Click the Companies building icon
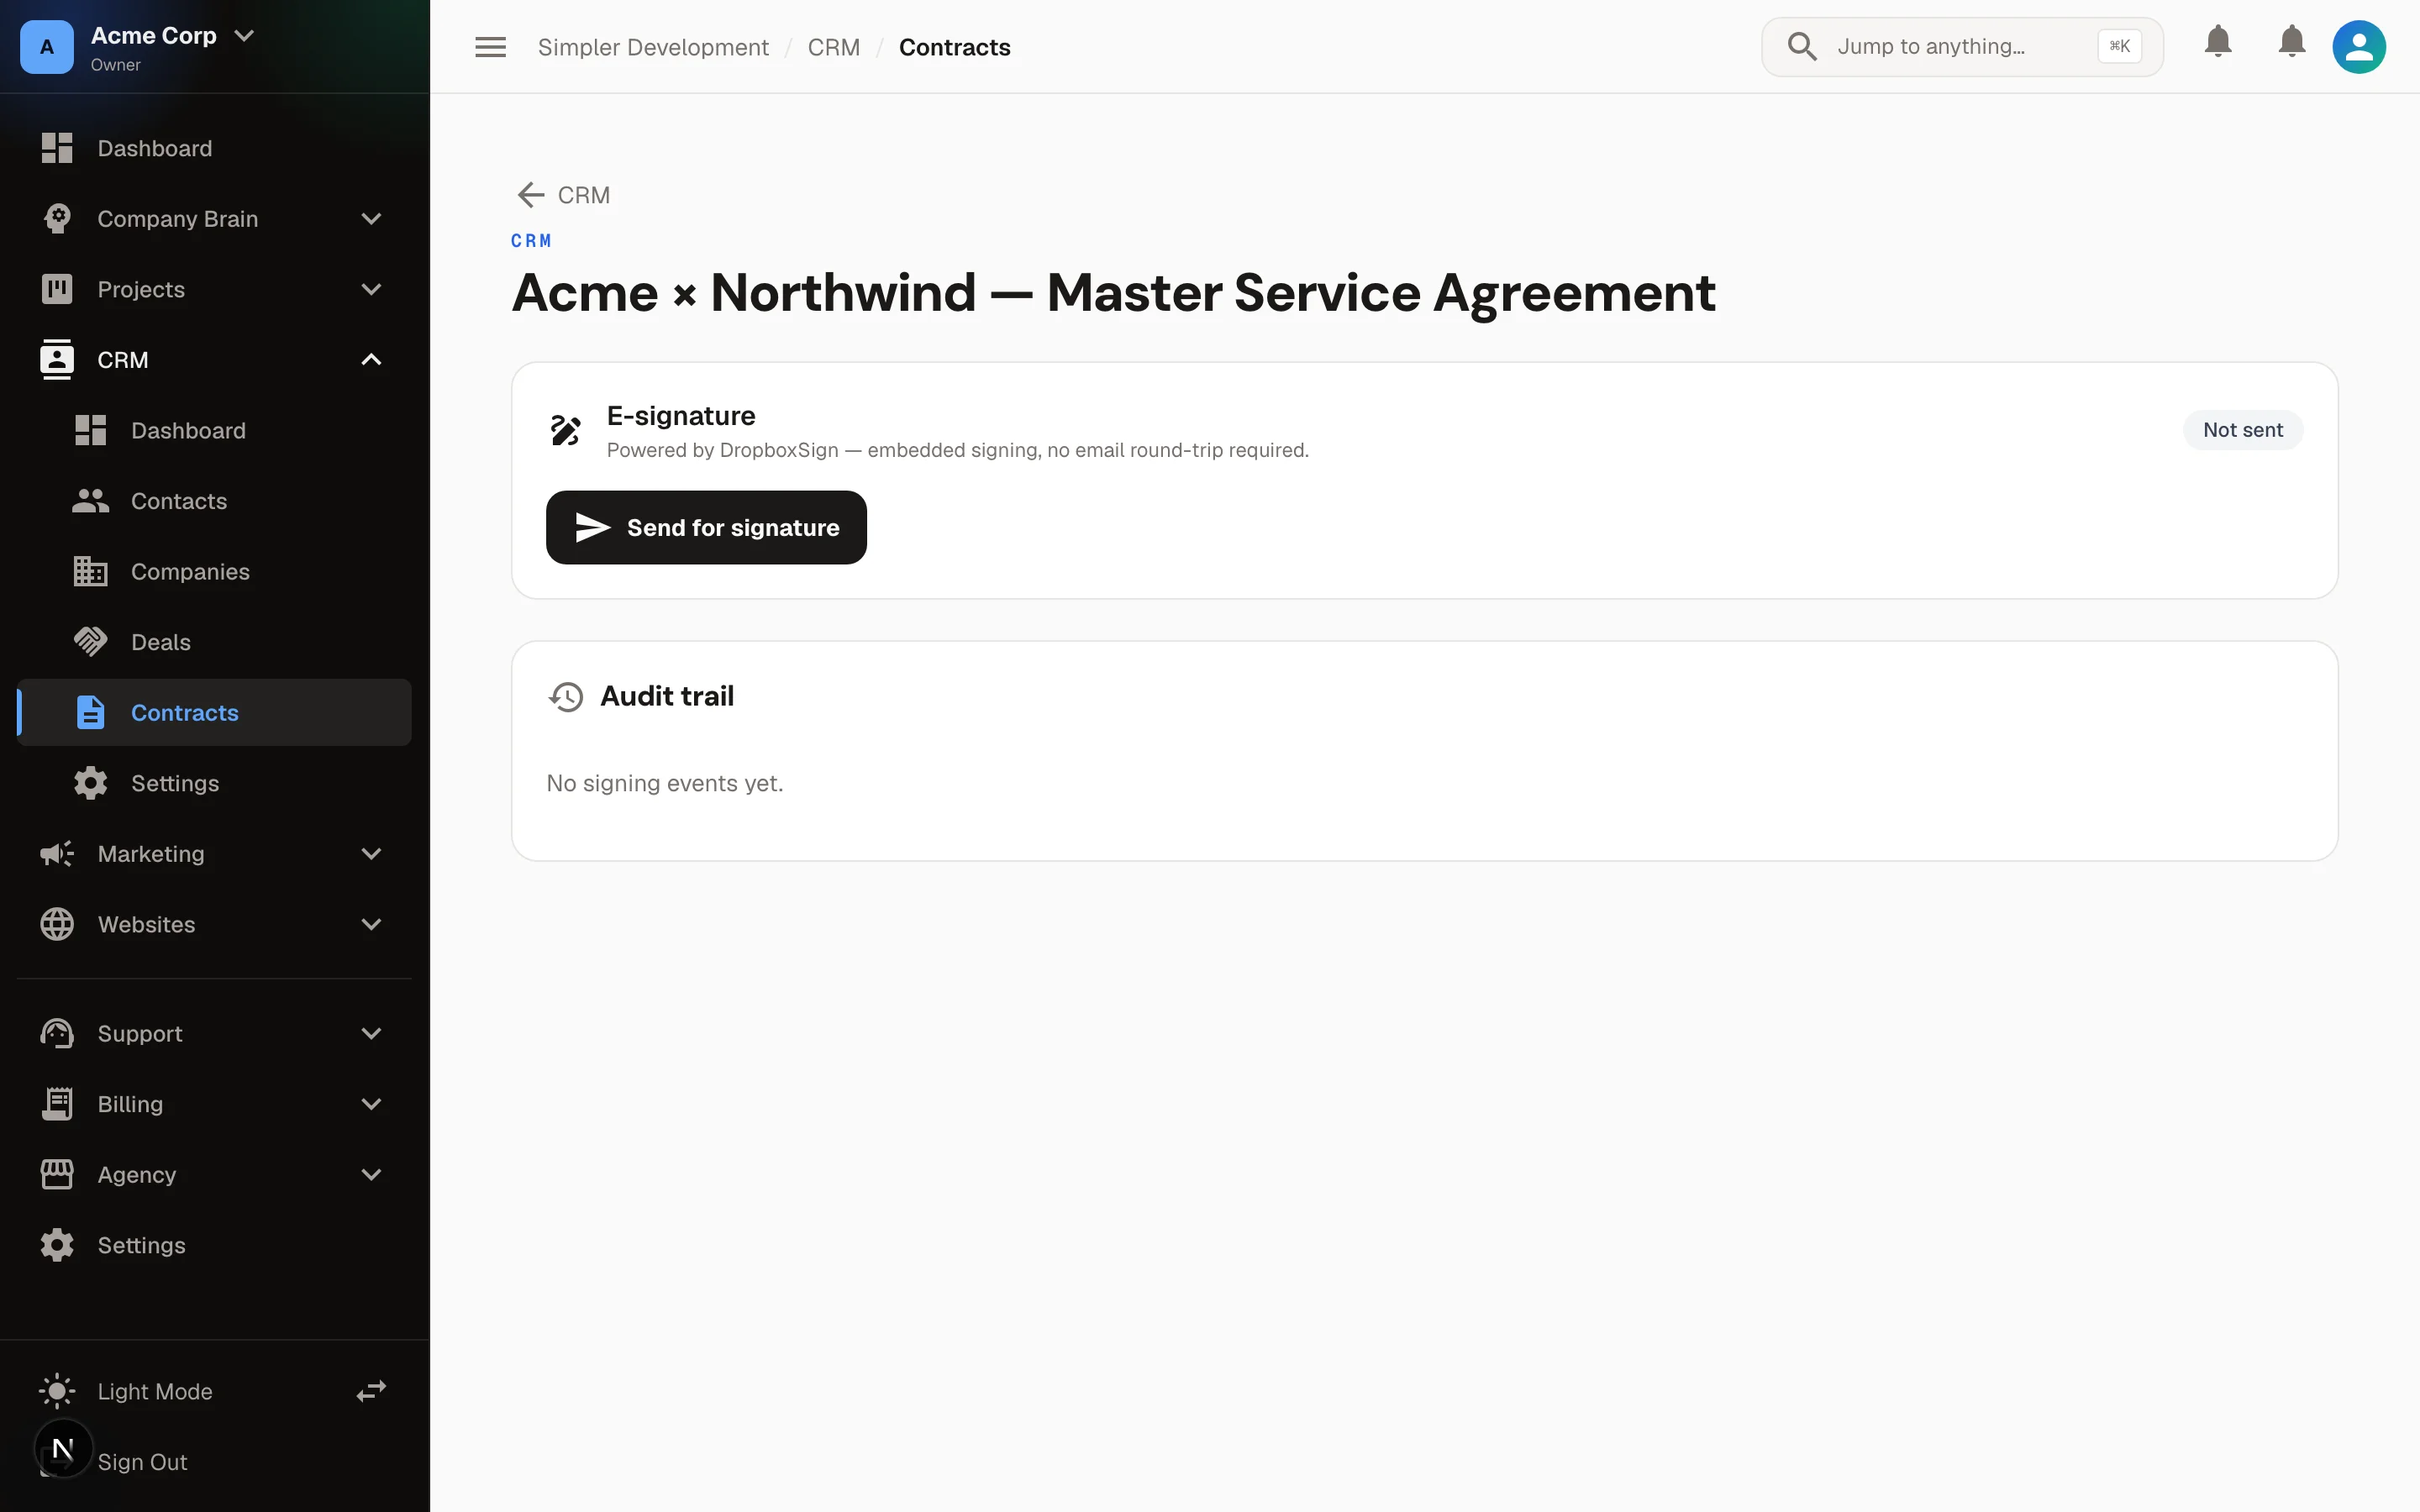Screen dimensions: 2420x1512 click(90, 572)
